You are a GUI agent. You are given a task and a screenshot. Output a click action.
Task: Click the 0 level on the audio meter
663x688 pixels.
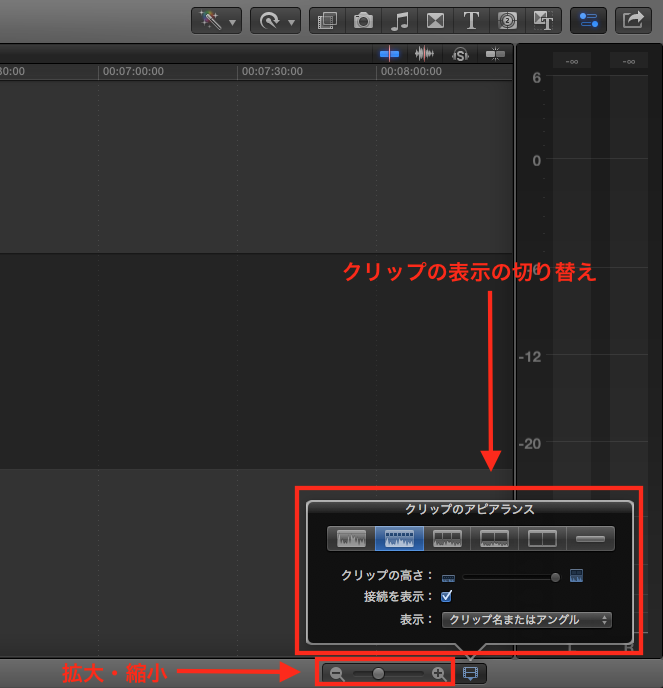(536, 161)
